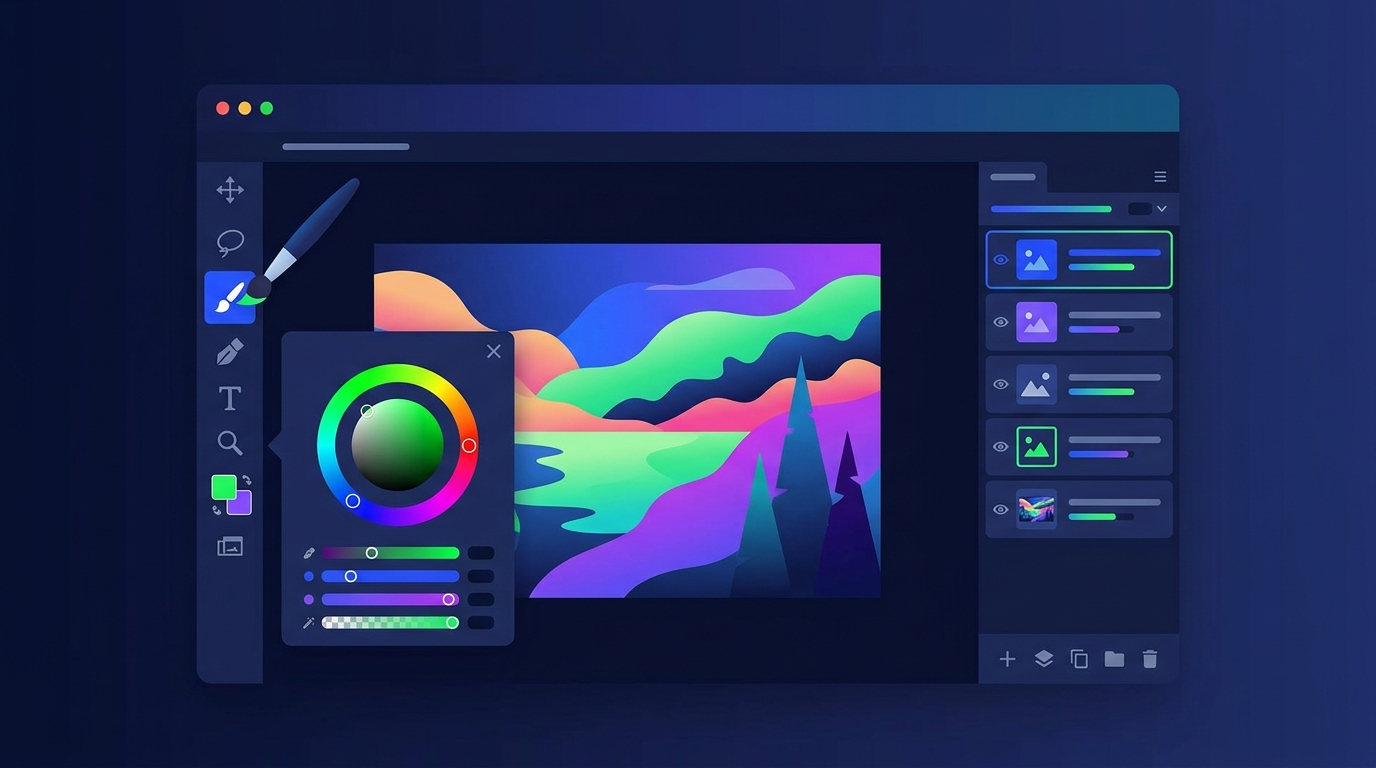Viewport: 1376px width, 768px height.
Task: Hide the layer with the aurora photo thumbnail
Action: 1001,509
